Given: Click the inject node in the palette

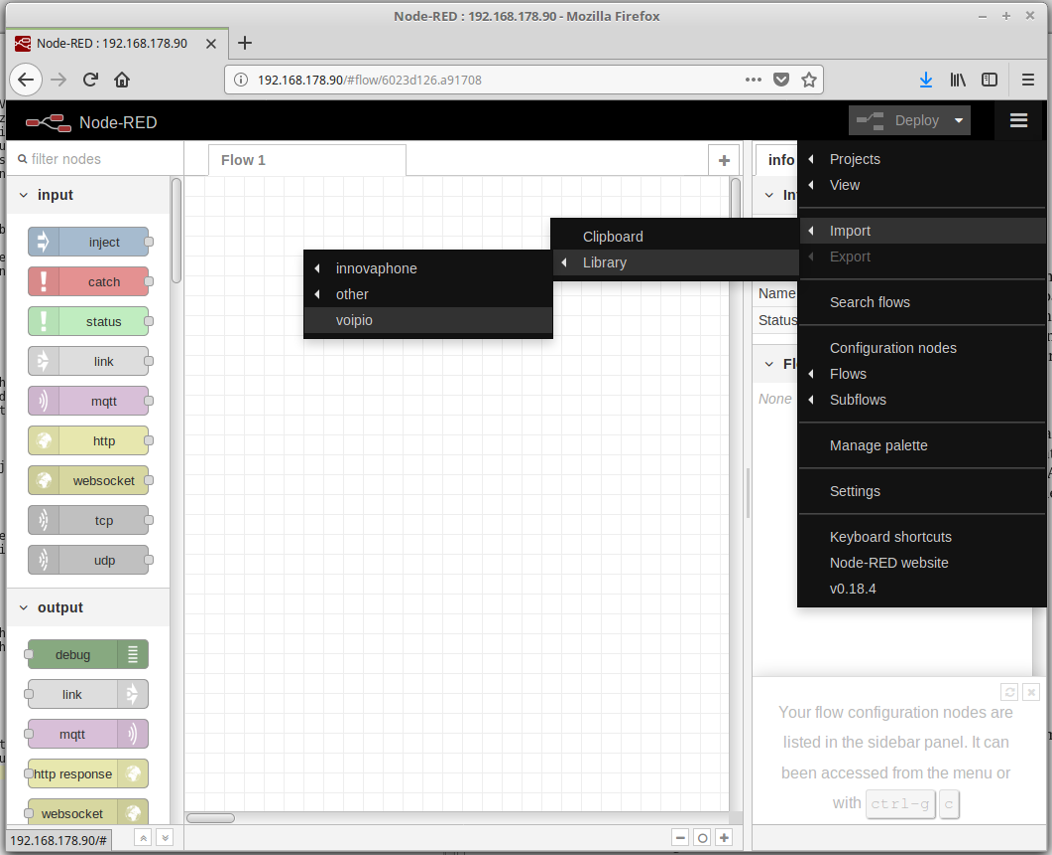Looking at the screenshot, I should click(89, 242).
